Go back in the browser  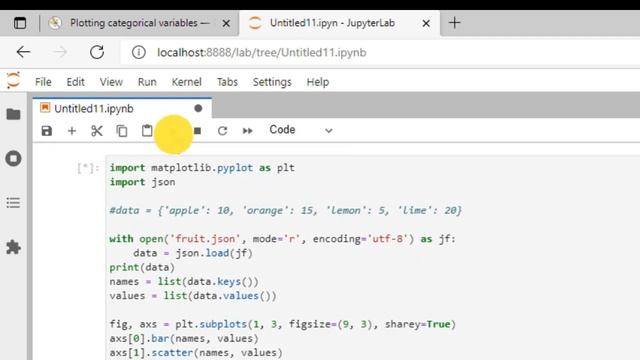tap(23, 52)
